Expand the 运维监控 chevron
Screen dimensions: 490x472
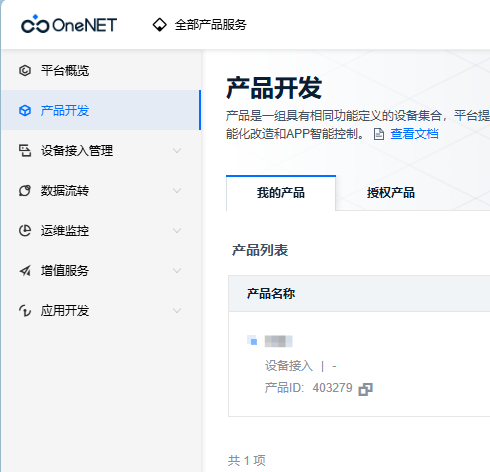(x=177, y=230)
